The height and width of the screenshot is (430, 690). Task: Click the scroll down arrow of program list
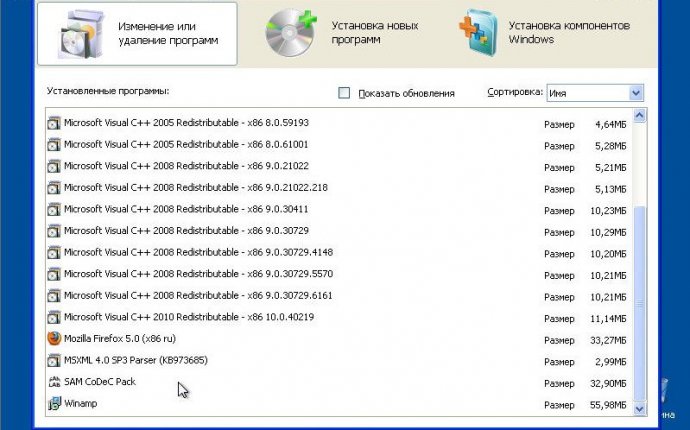(639, 408)
